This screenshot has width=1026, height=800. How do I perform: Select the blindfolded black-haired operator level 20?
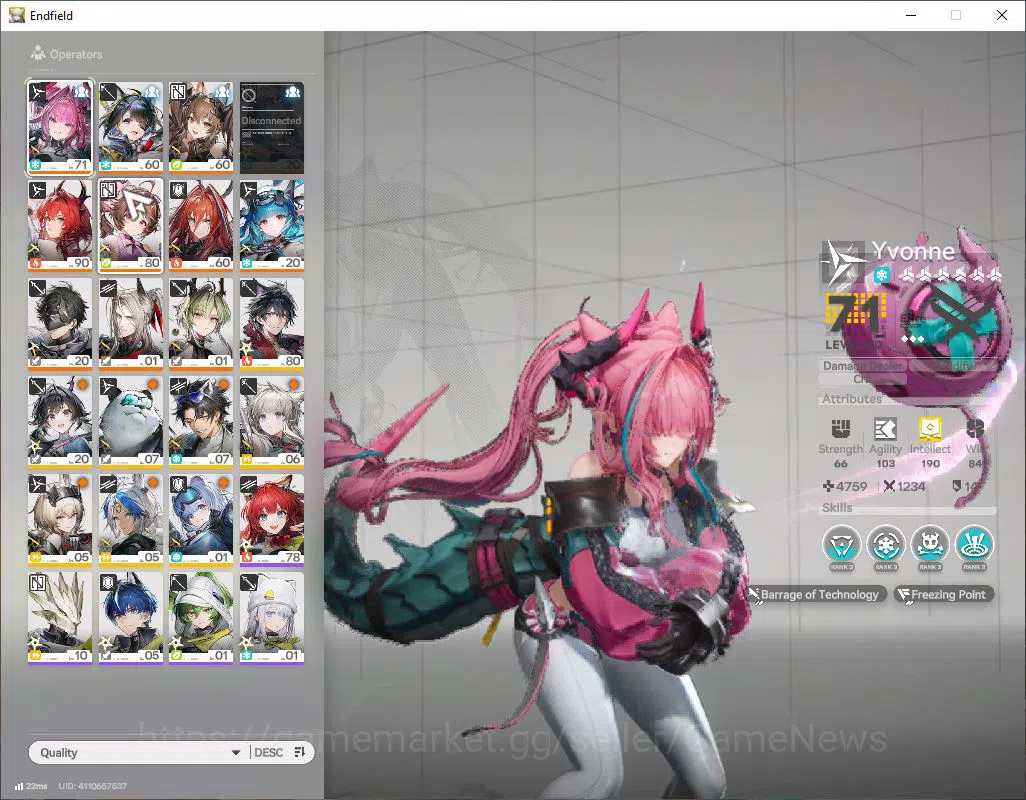click(60, 324)
